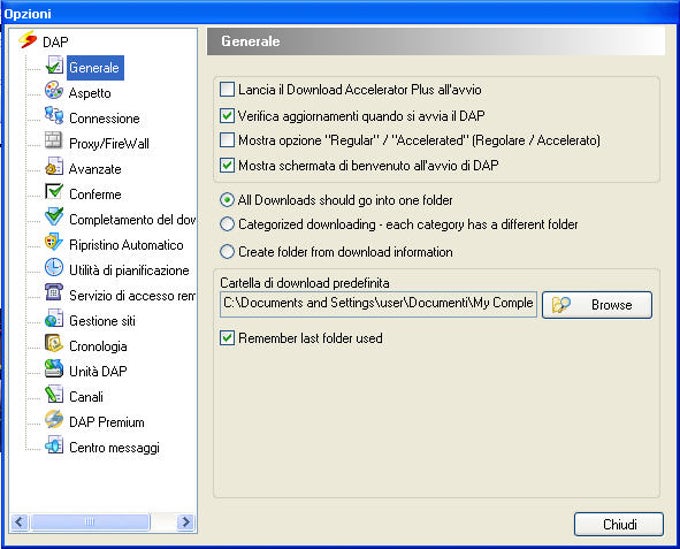Screen dimensions: 680x549
Task: Select the DAP root node label
Action: click(56, 42)
